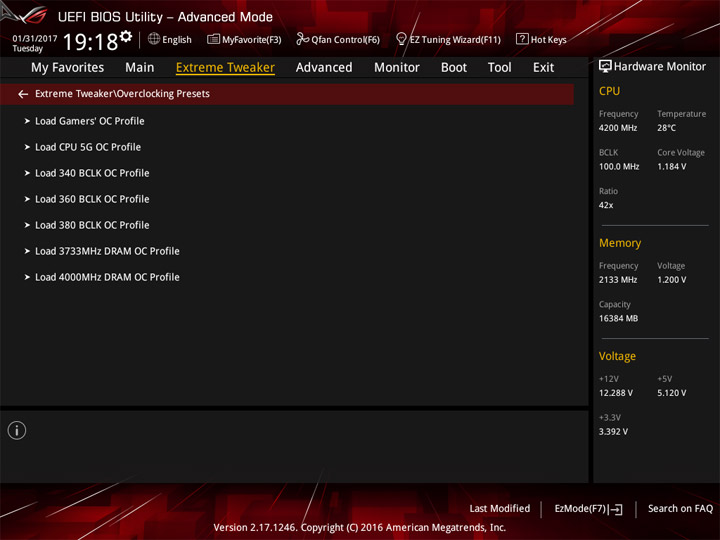Open the Advanced tab
The height and width of the screenshot is (540, 720).
pos(324,68)
